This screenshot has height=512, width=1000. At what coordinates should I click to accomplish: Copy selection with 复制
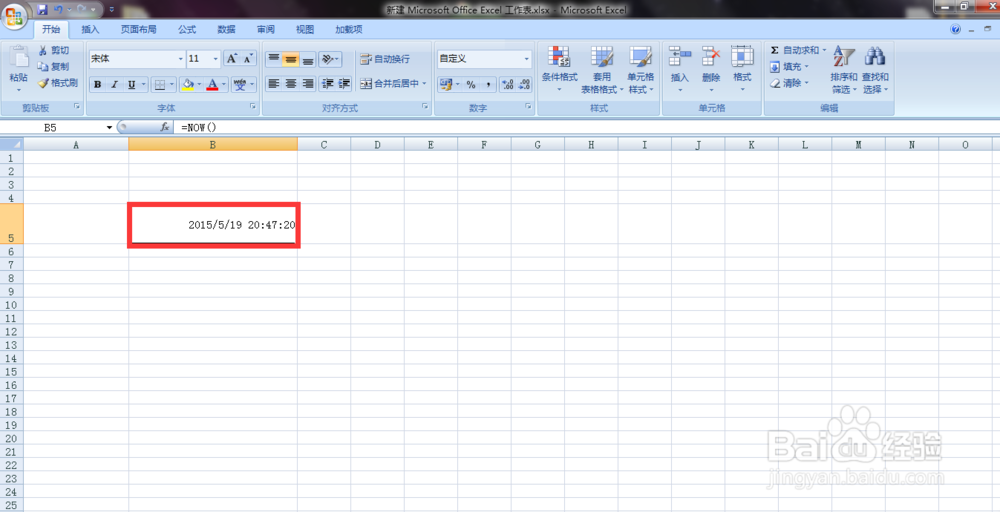tap(53, 66)
